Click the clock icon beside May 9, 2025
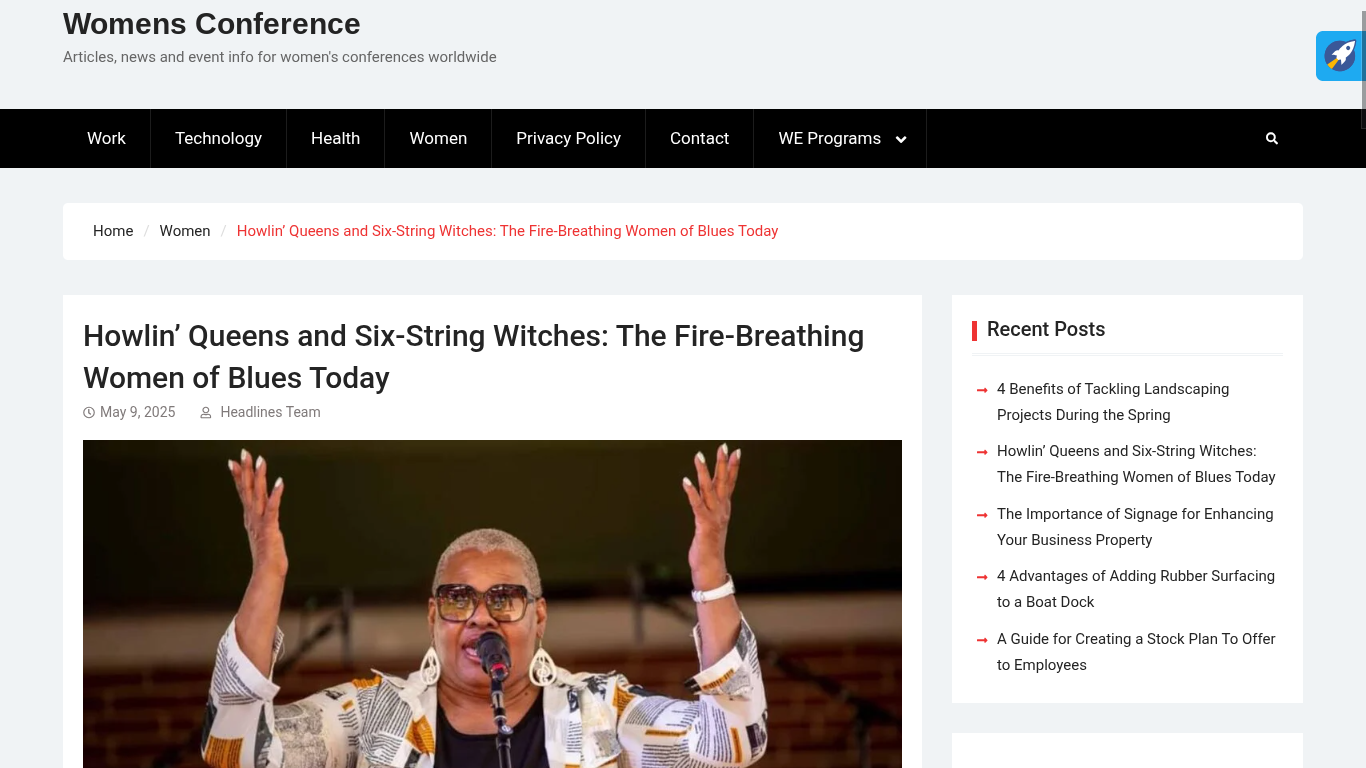Image resolution: width=1366 pixels, height=768 pixels. pos(89,412)
